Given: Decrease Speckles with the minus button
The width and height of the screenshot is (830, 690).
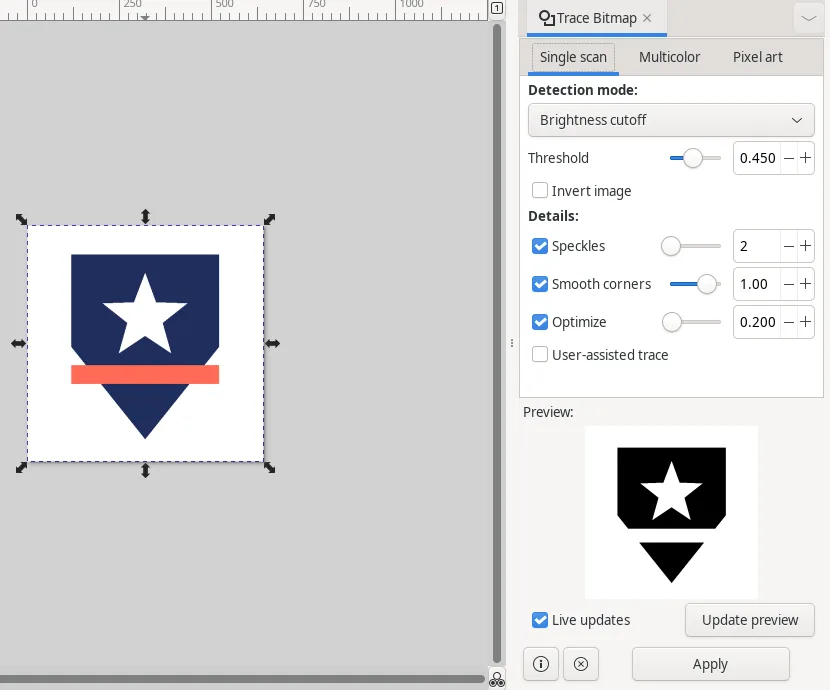Looking at the screenshot, I should point(789,246).
